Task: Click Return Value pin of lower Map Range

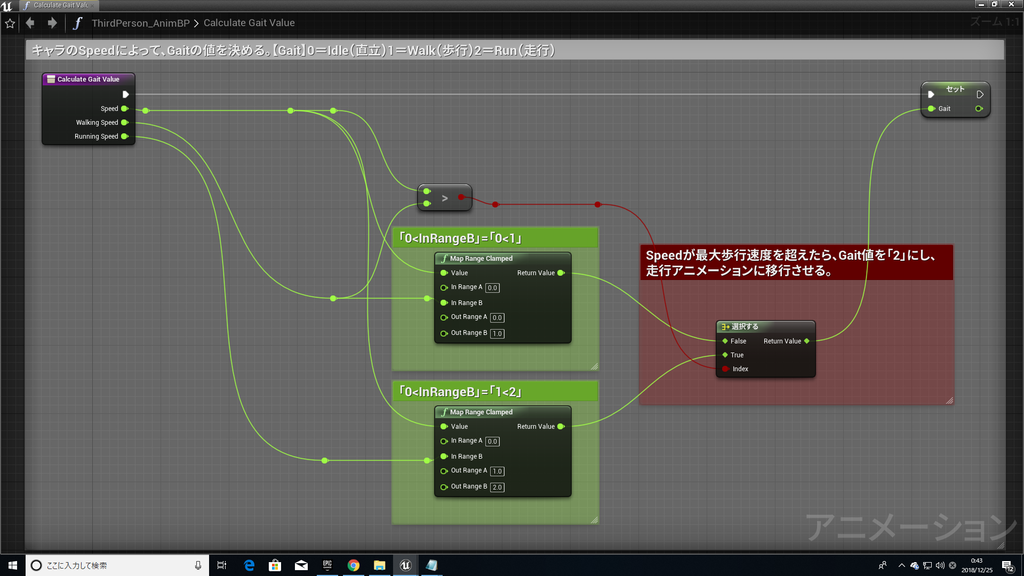Action: (561, 426)
